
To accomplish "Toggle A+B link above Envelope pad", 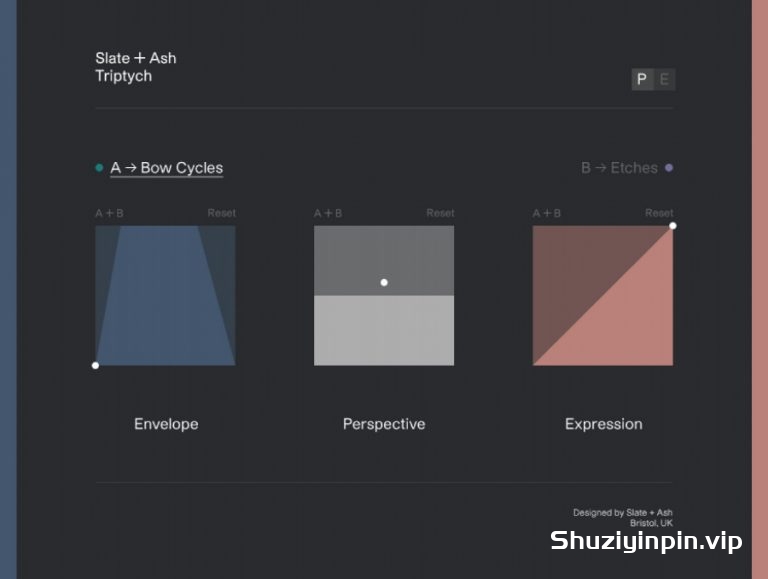I will point(109,213).
